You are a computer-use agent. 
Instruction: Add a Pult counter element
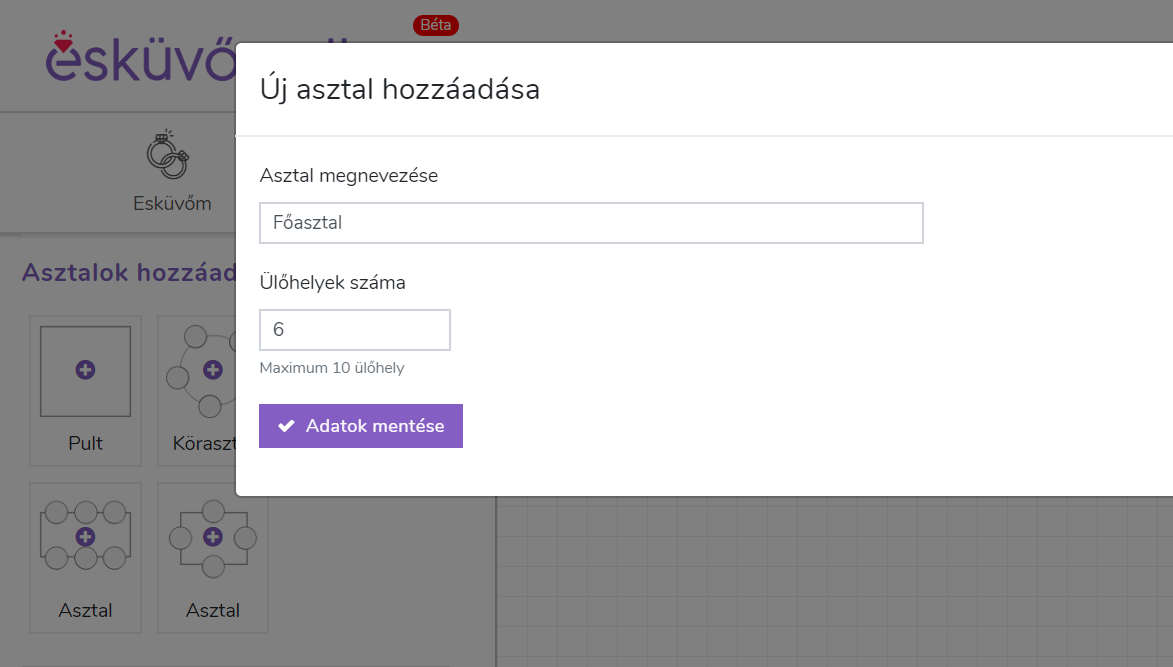click(x=85, y=390)
